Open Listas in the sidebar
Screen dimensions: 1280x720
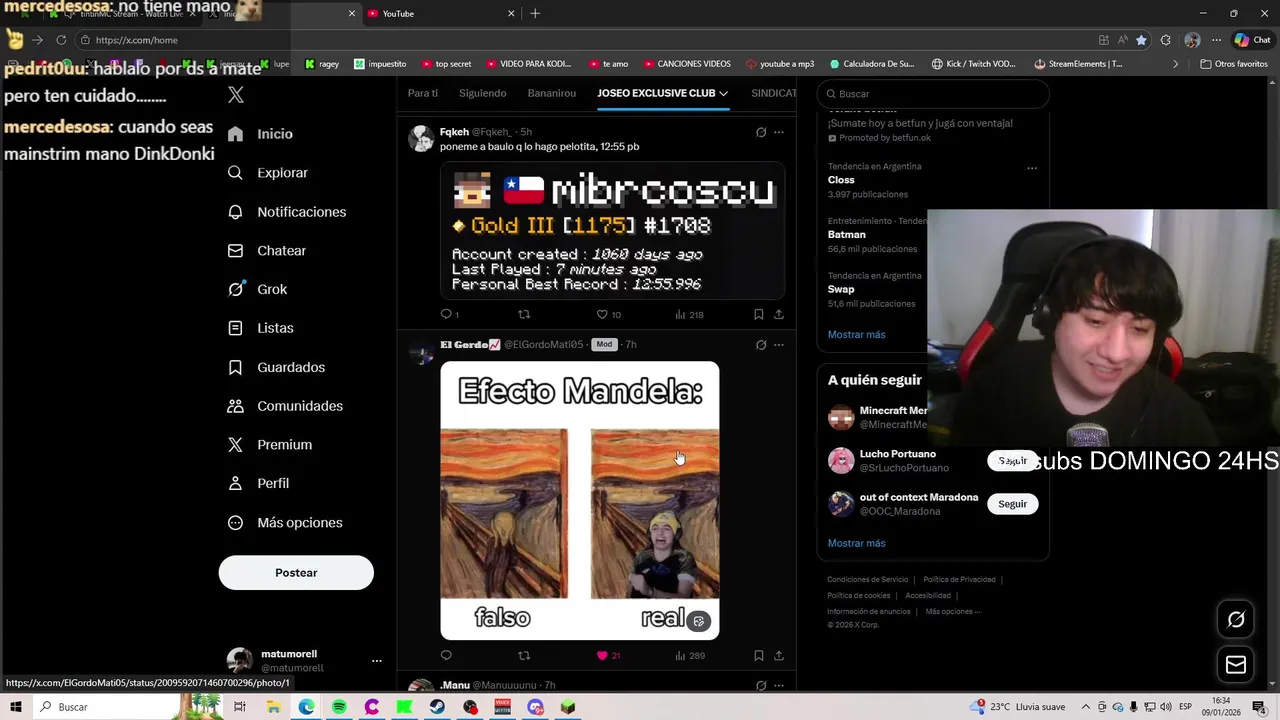point(260,328)
